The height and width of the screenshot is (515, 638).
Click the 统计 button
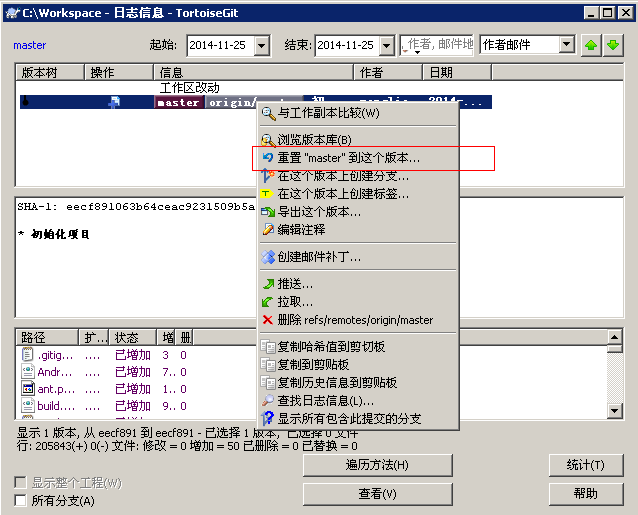tap(585, 465)
